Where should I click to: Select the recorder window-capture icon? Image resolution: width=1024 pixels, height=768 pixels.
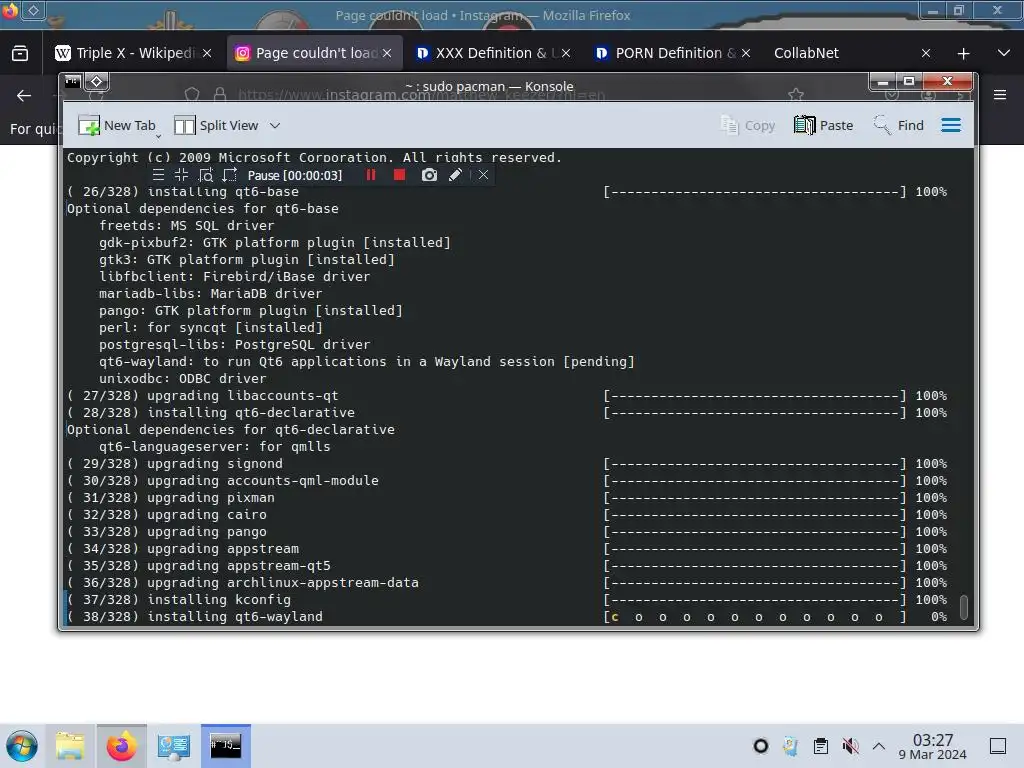pos(206,175)
